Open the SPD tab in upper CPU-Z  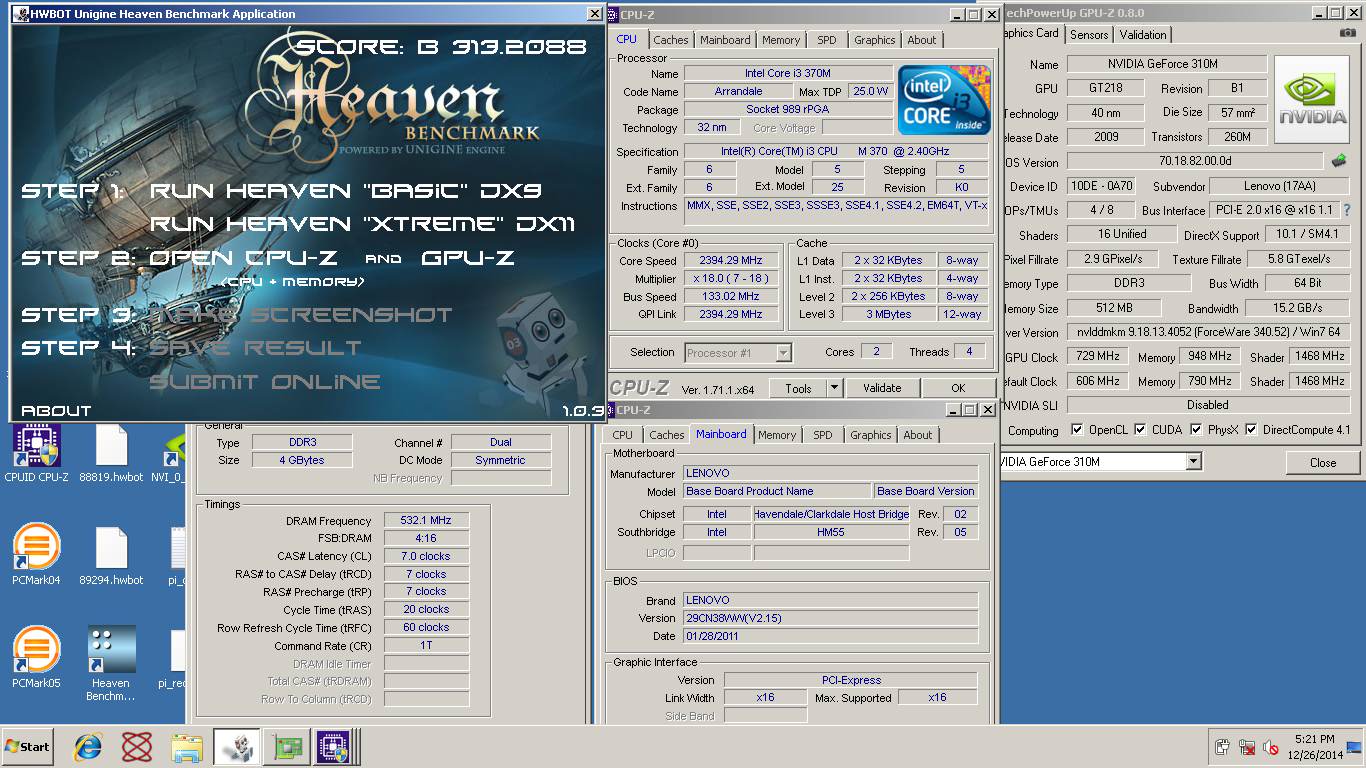pos(827,40)
